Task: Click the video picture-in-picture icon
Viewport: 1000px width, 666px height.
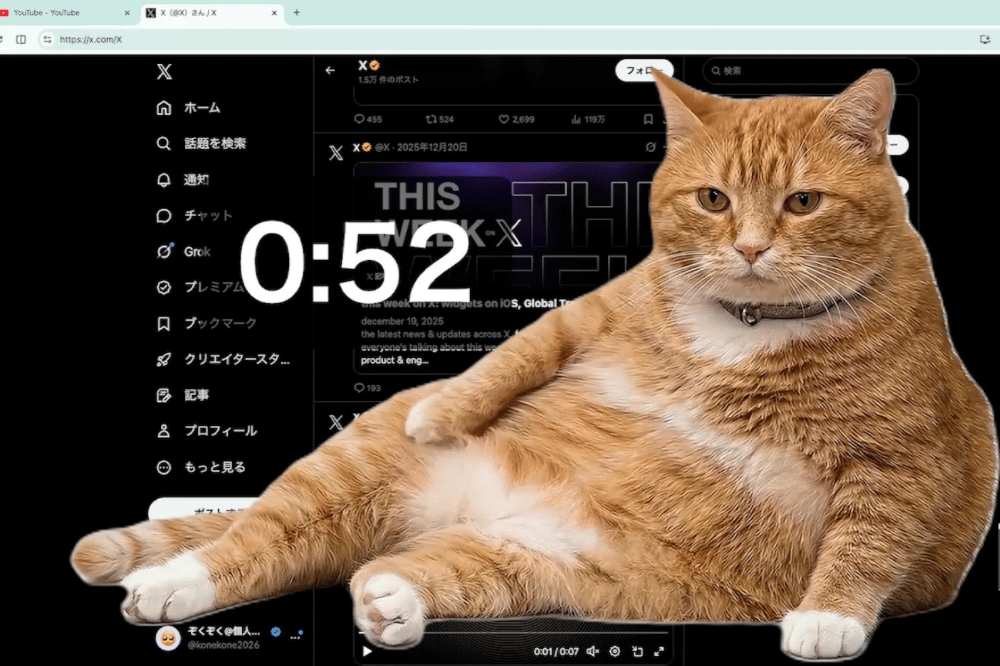Action: click(x=637, y=651)
